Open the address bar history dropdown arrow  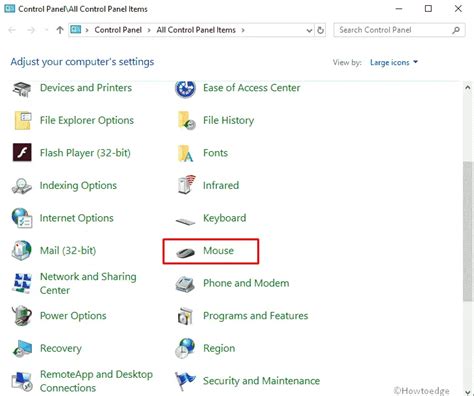tap(309, 30)
